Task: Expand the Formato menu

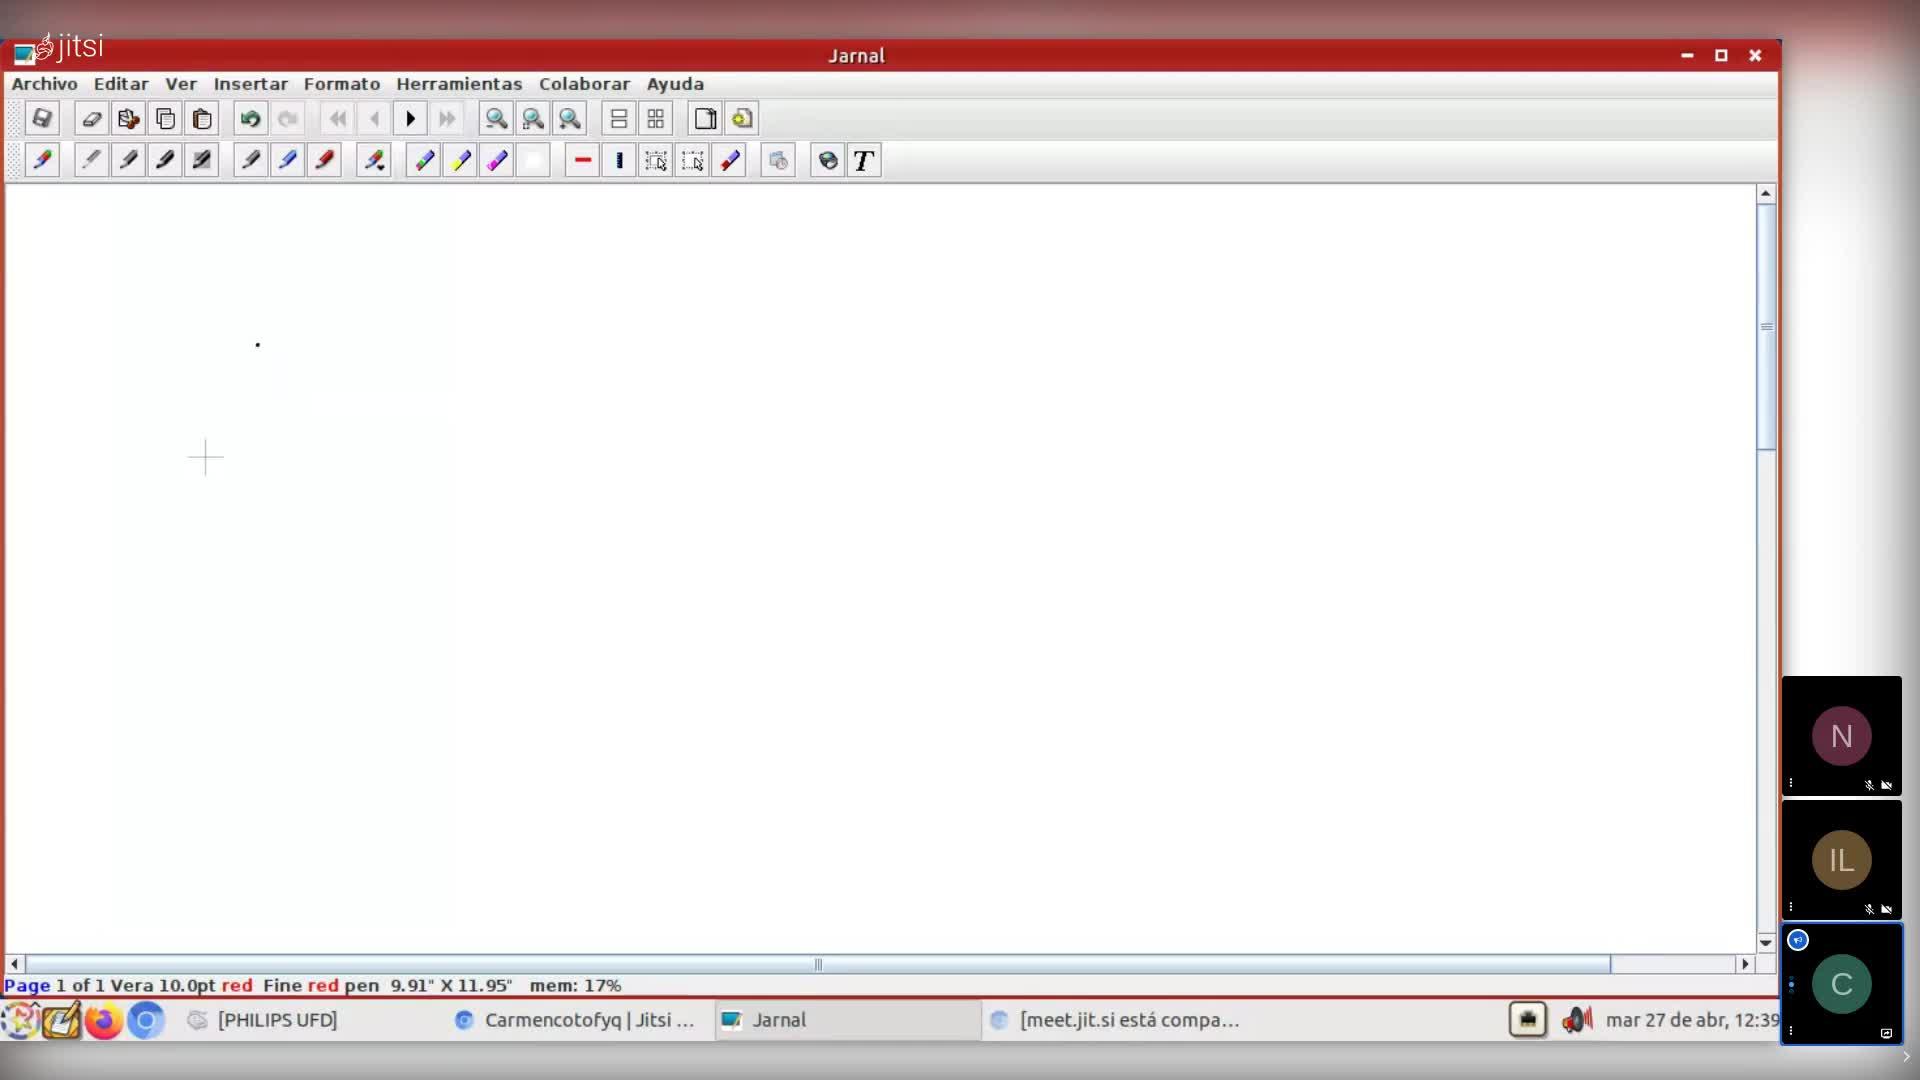Action: click(x=341, y=84)
